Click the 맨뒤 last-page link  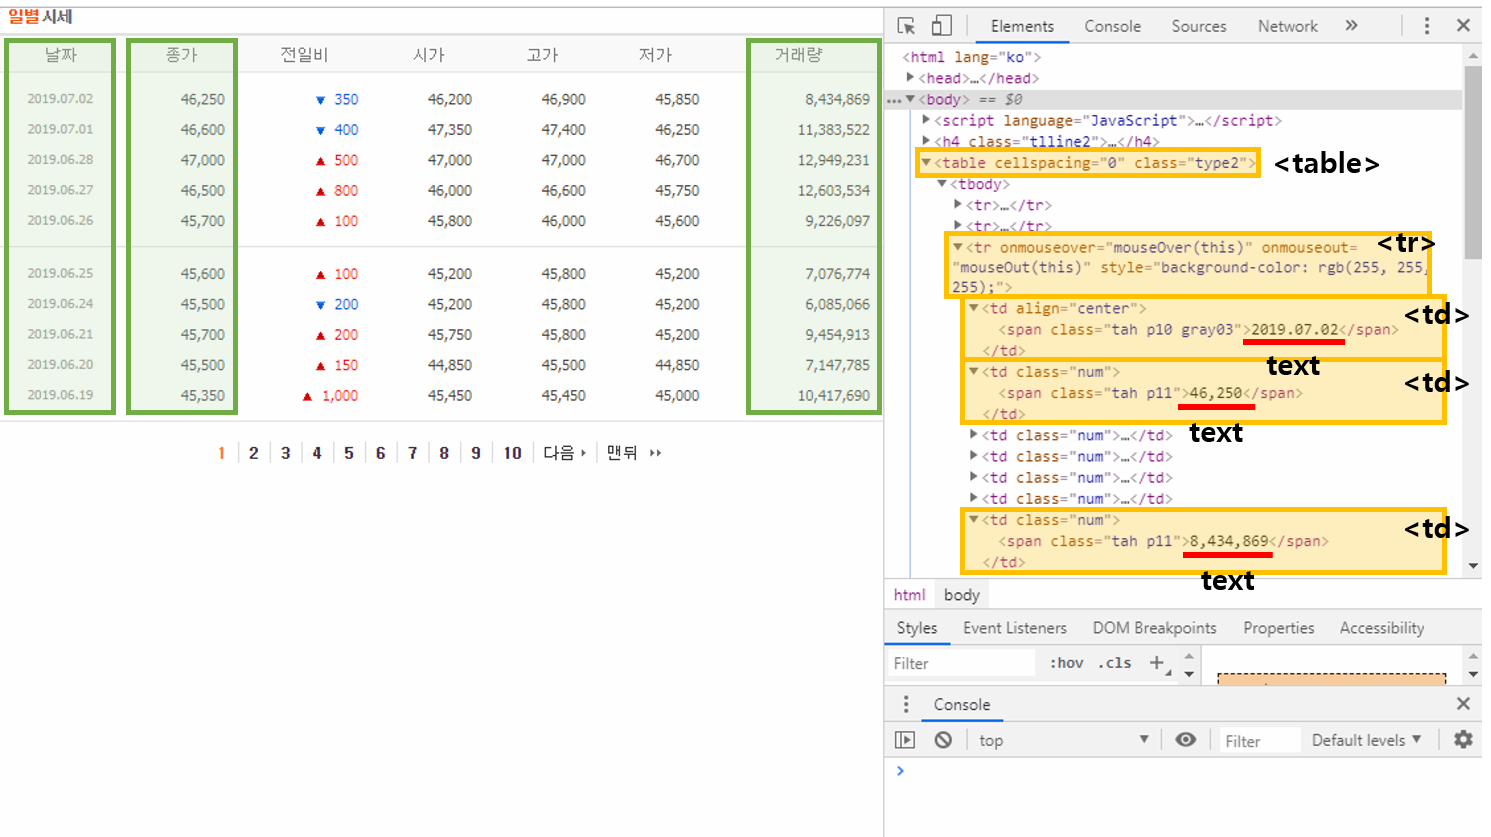[634, 453]
